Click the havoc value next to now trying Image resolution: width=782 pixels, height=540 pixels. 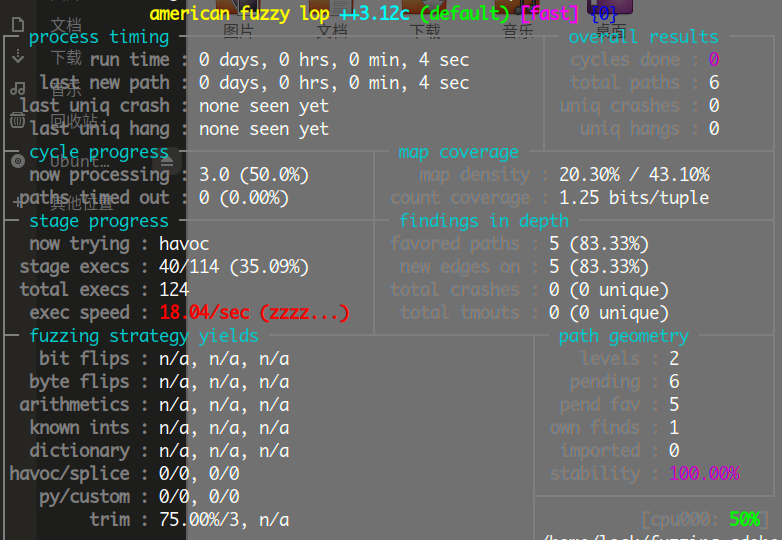tap(184, 244)
